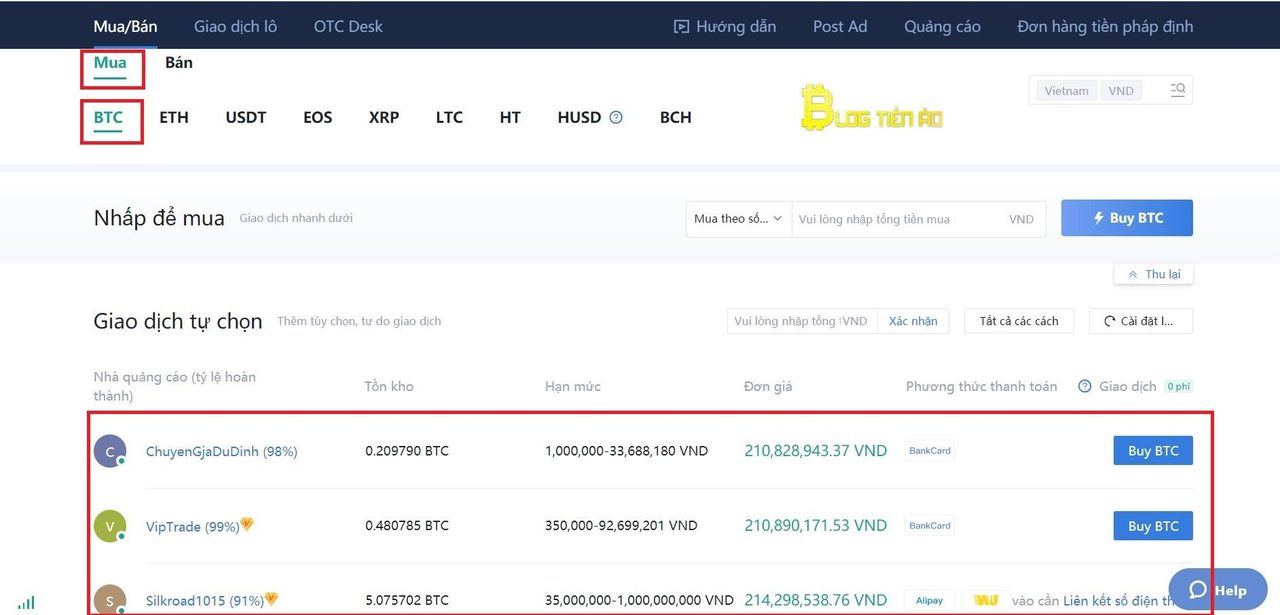Select the HT coin tab
Viewport: 1280px width, 615px height.
point(510,117)
